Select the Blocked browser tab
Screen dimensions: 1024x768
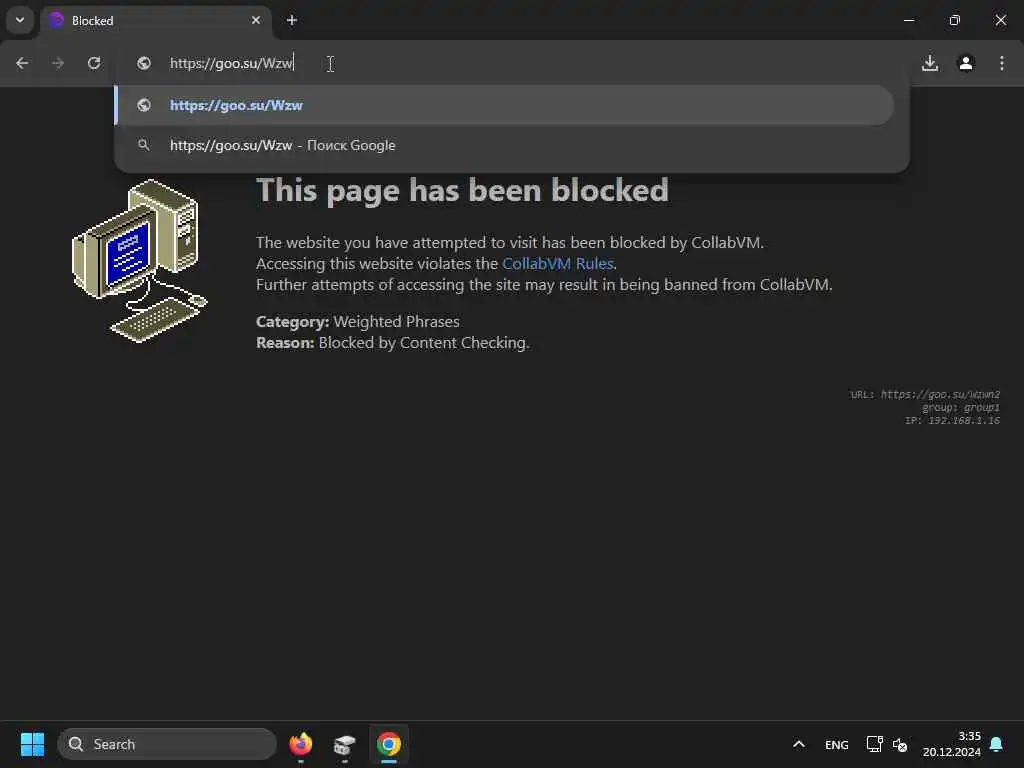155,20
